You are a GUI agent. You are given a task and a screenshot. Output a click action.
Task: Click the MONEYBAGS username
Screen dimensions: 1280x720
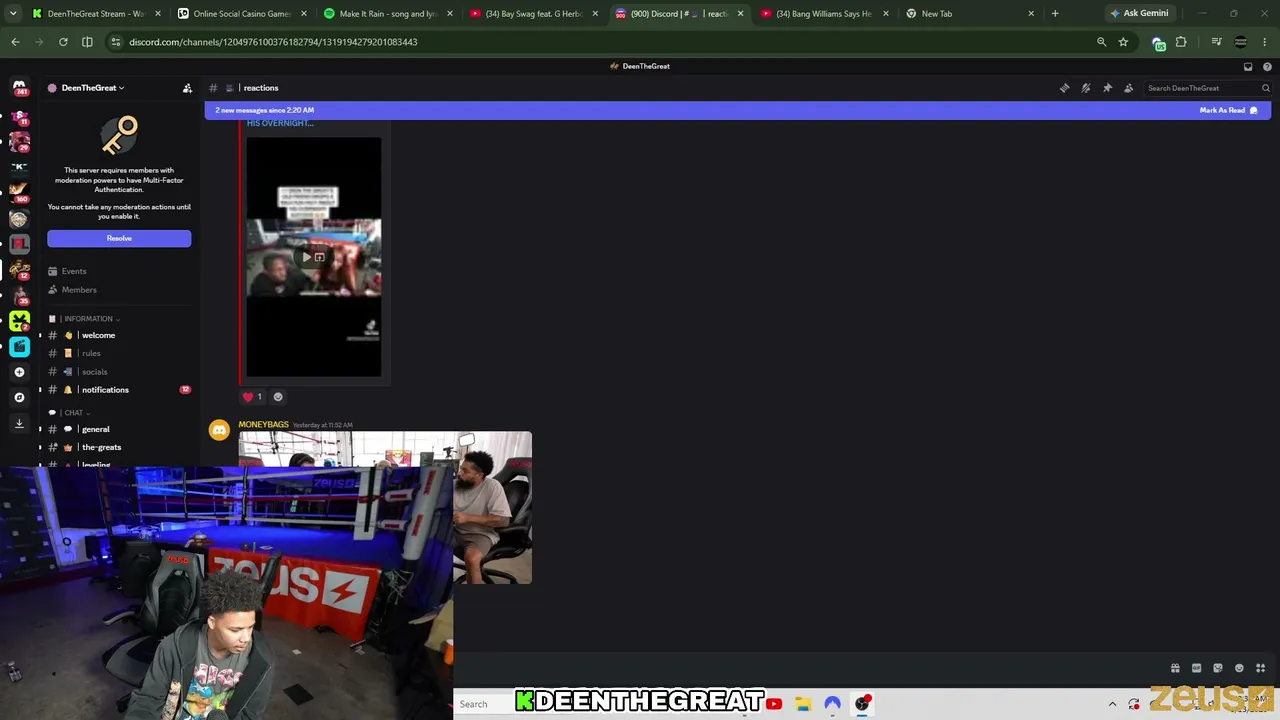coord(263,424)
